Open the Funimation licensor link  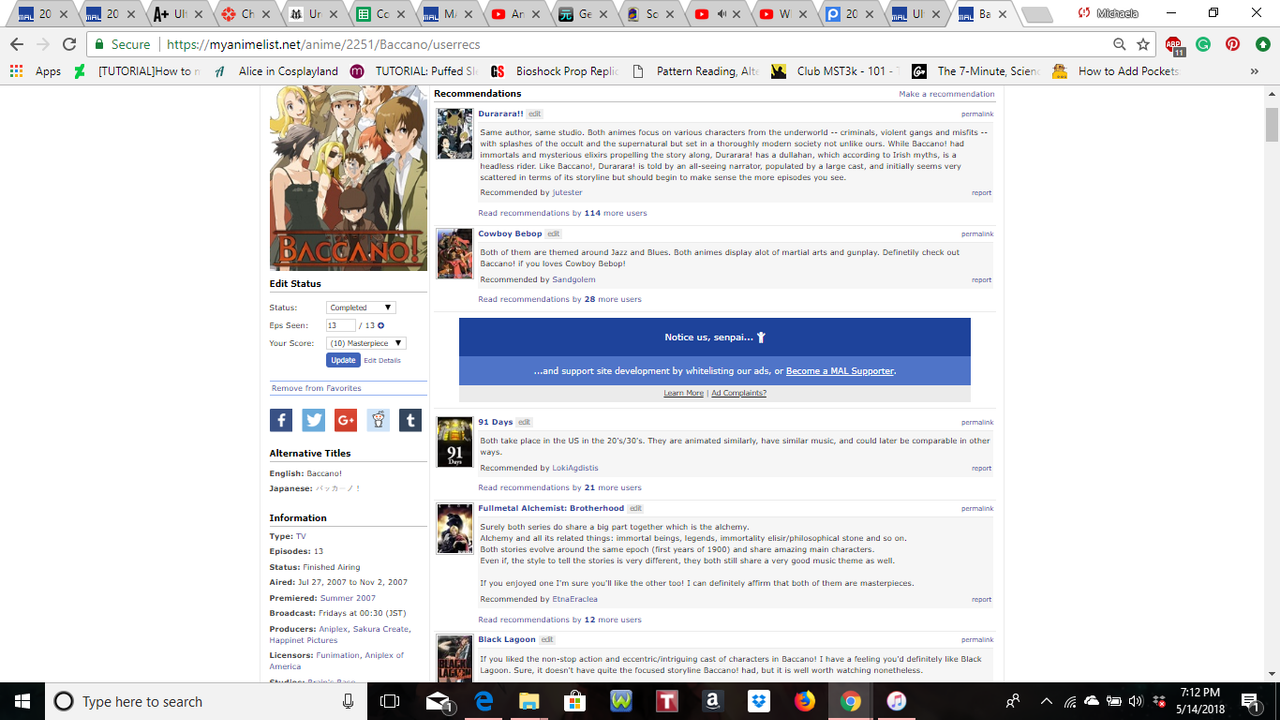click(338, 655)
